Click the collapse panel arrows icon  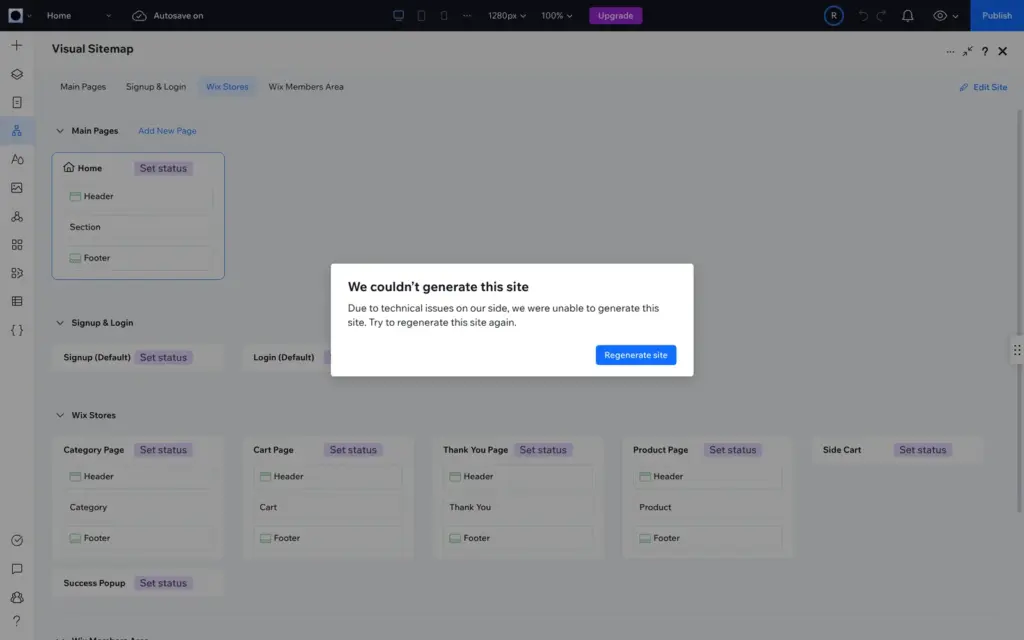point(967,51)
